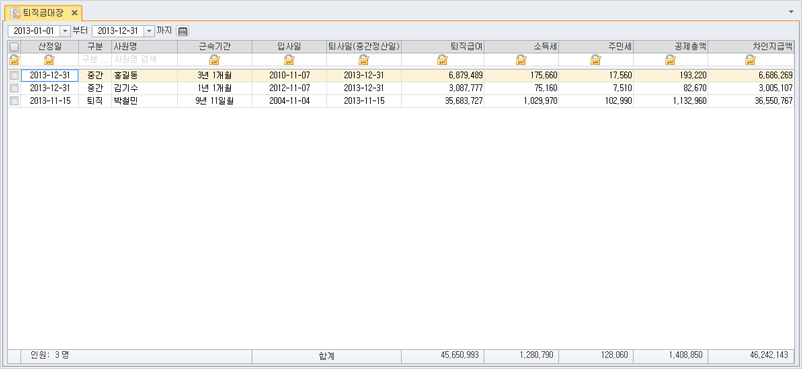
Task: Click the filter icon under the 소득세 column
Action: coord(521,60)
